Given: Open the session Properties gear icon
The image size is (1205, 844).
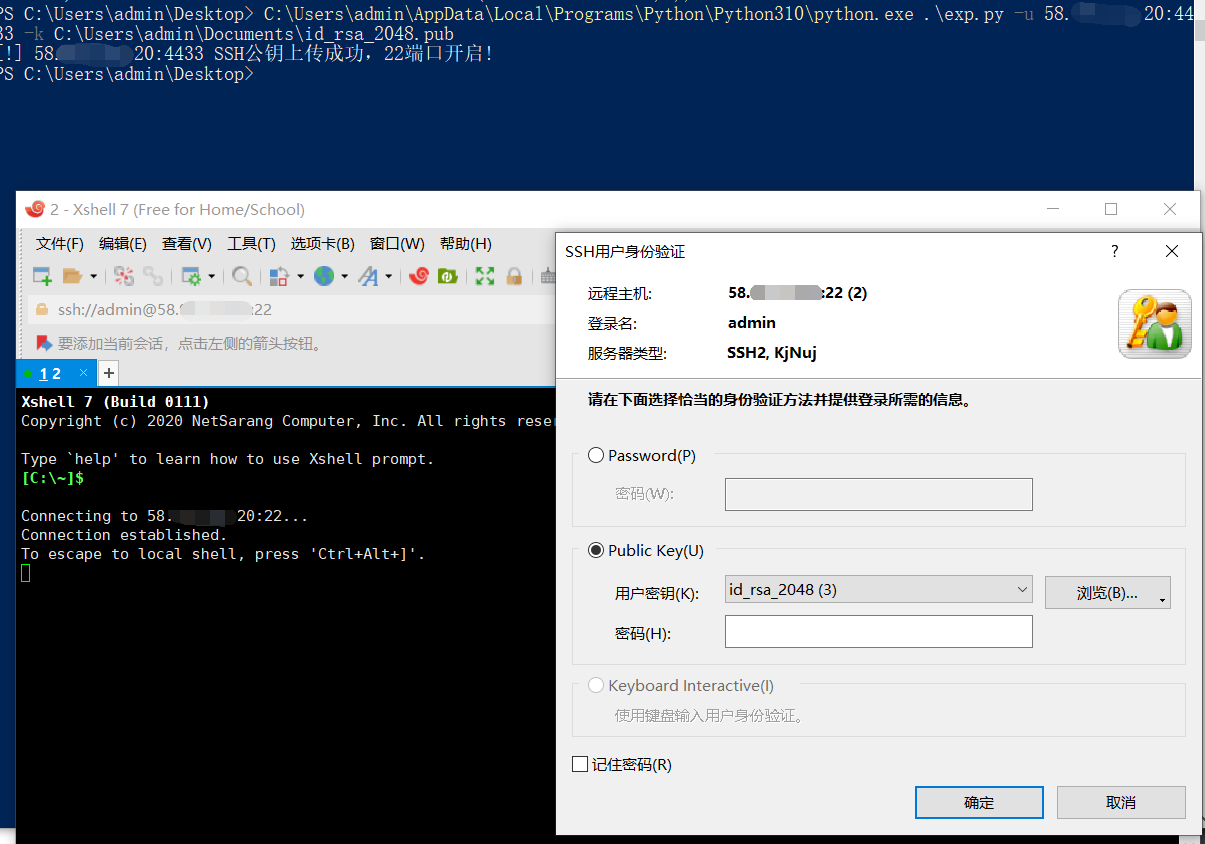Looking at the screenshot, I should 190,276.
